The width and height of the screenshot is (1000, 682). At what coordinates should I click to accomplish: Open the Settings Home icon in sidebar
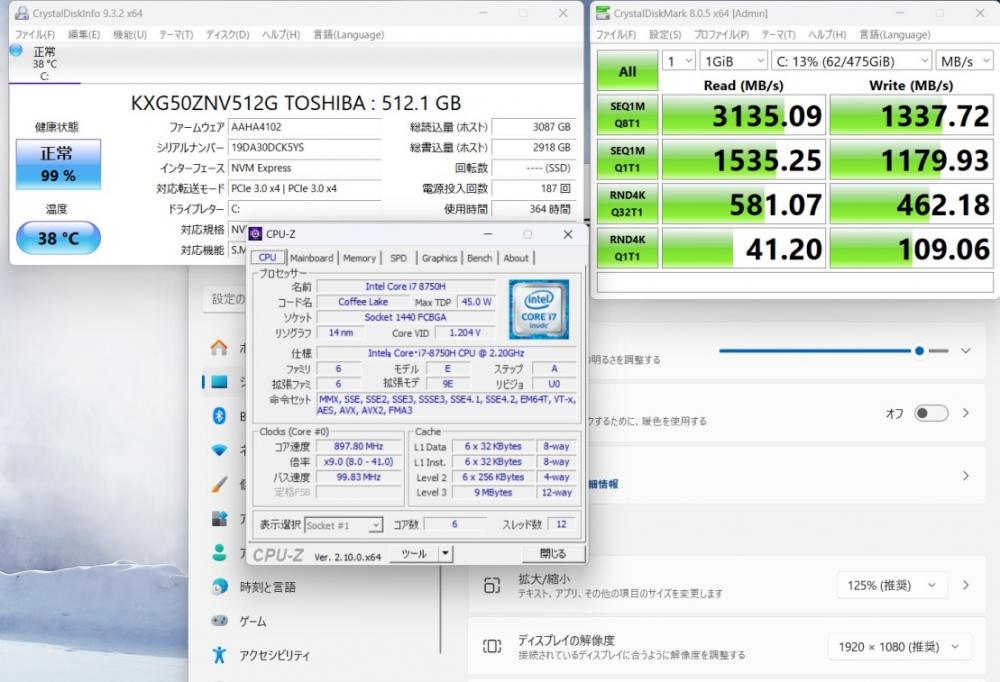(219, 348)
